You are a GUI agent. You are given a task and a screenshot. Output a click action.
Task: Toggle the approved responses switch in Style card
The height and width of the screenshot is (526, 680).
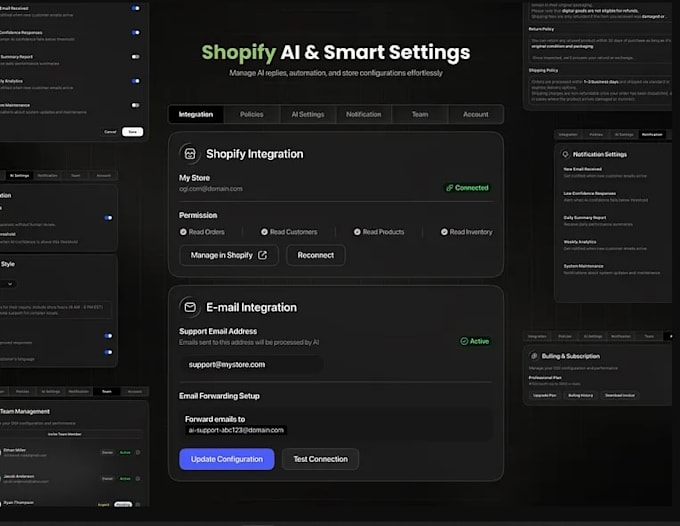pos(108,336)
